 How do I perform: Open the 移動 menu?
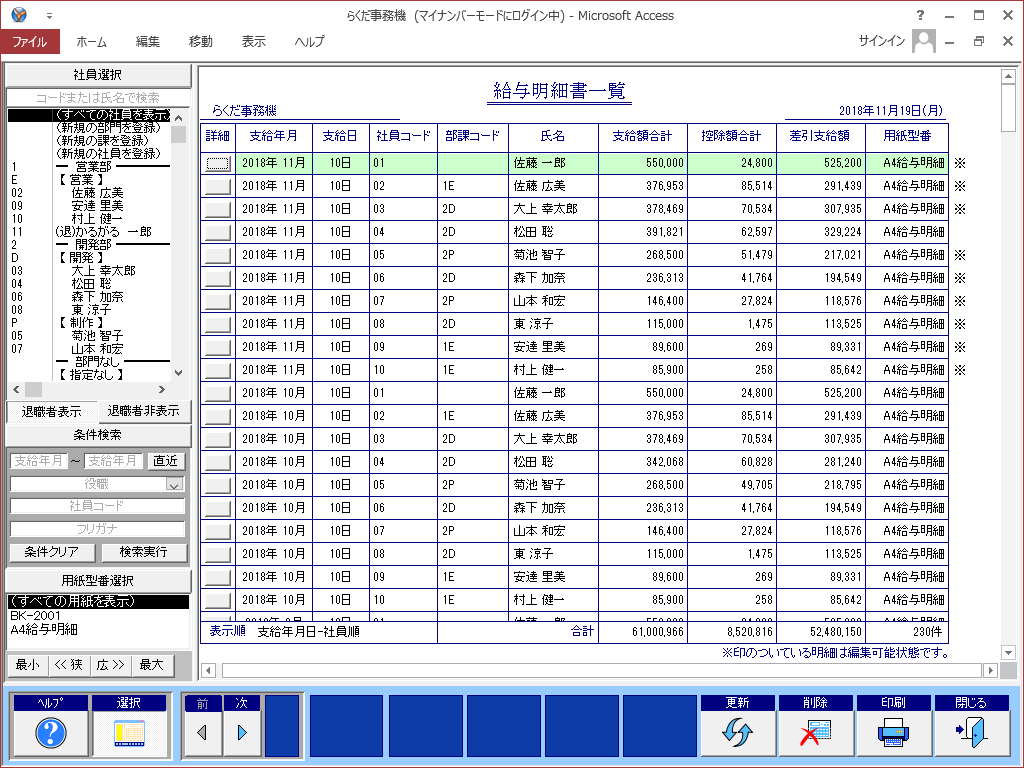click(200, 41)
